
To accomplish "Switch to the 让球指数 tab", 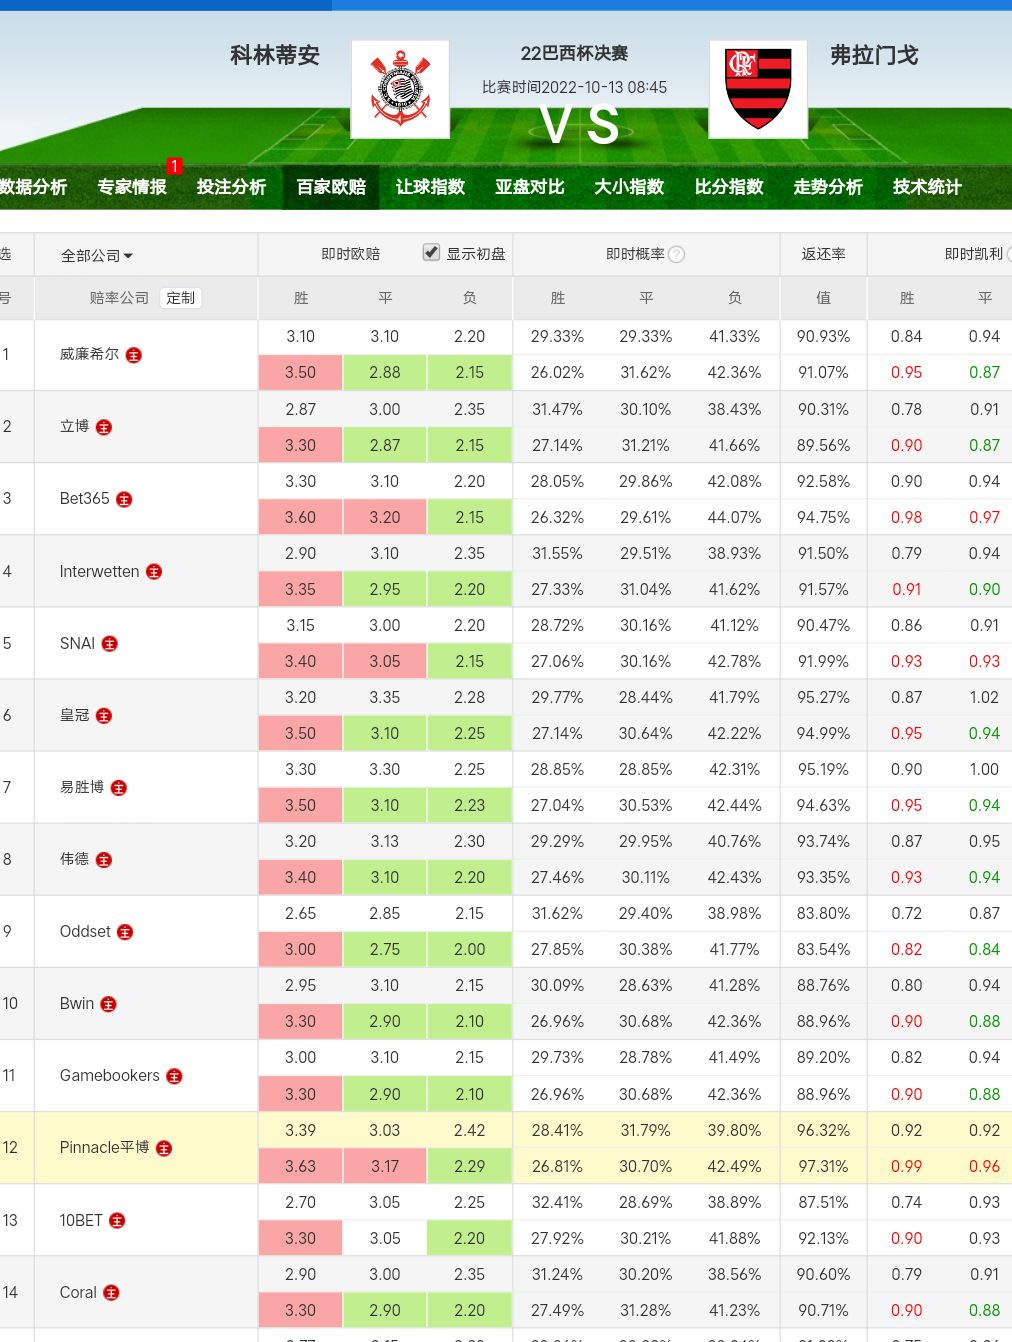I will [430, 187].
